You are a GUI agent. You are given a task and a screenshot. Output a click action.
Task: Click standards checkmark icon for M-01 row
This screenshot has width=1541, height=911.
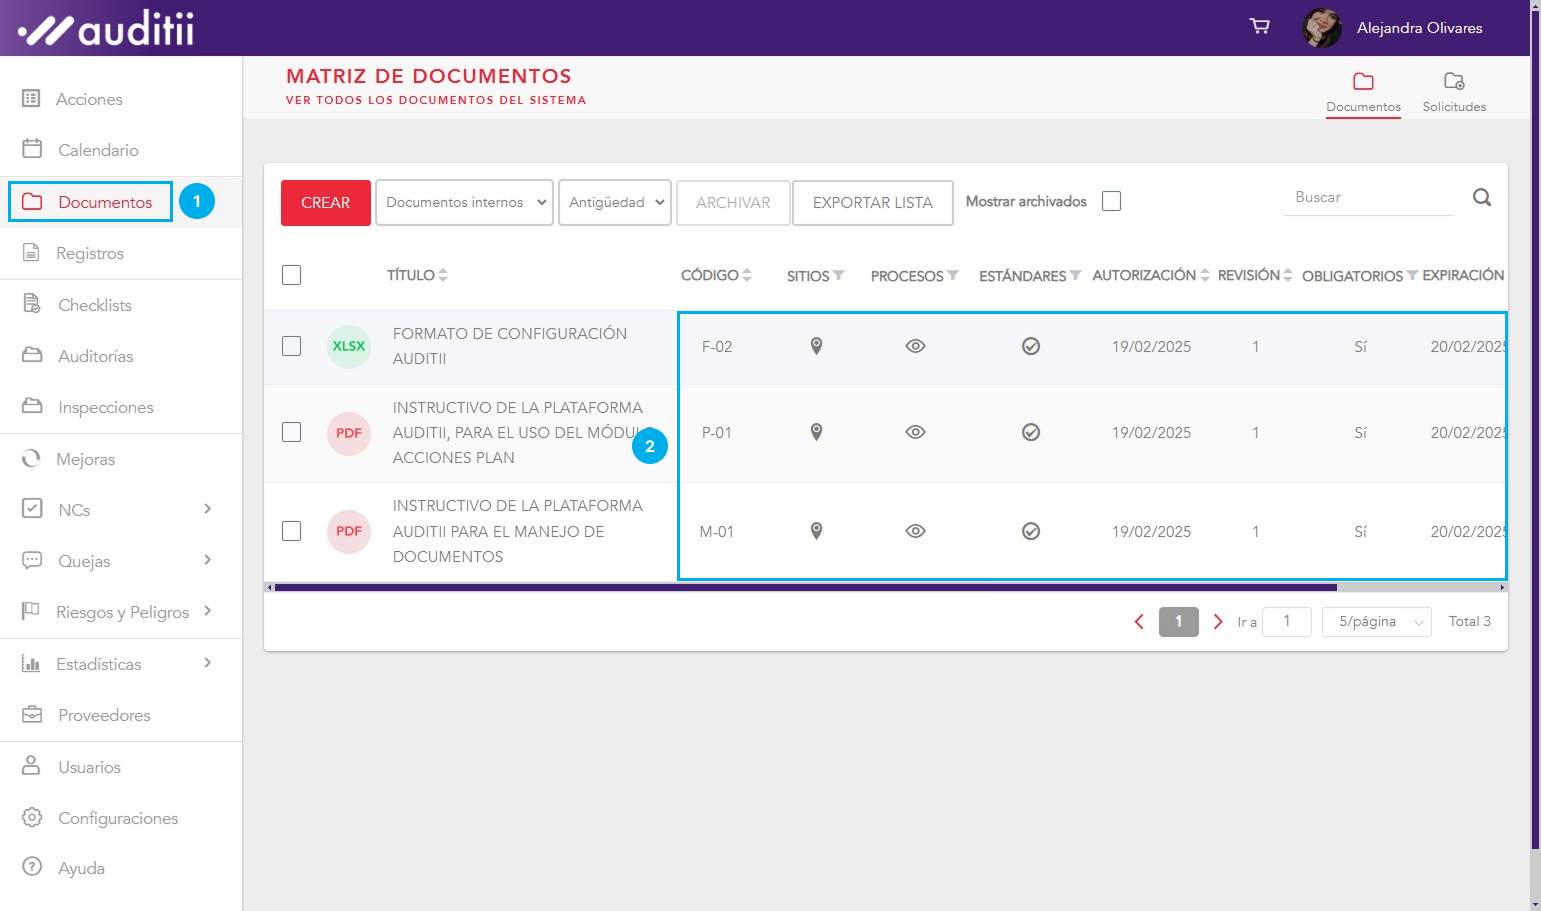tap(1030, 531)
